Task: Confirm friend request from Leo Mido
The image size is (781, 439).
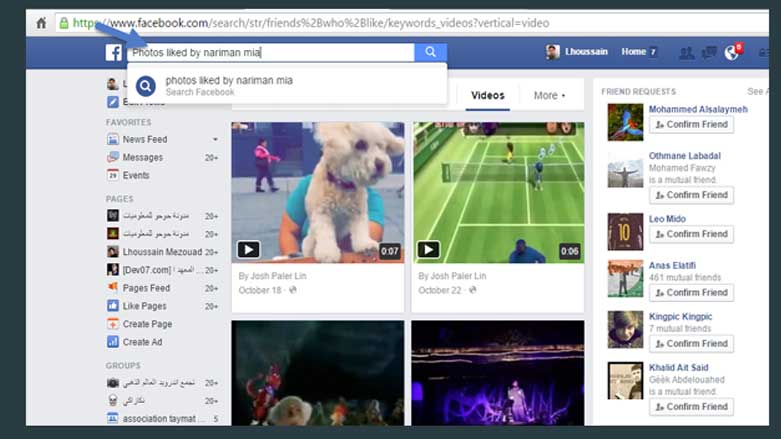Action: [691, 234]
